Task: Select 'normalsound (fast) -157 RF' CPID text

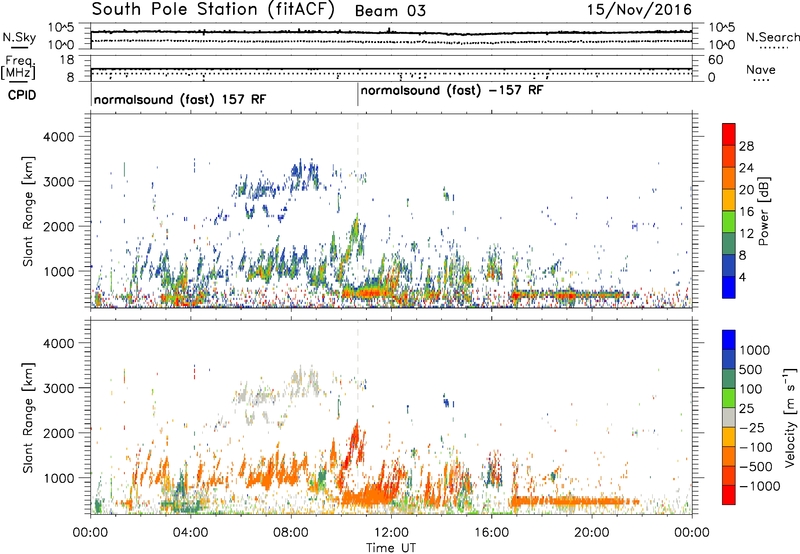Action: (x=452, y=91)
